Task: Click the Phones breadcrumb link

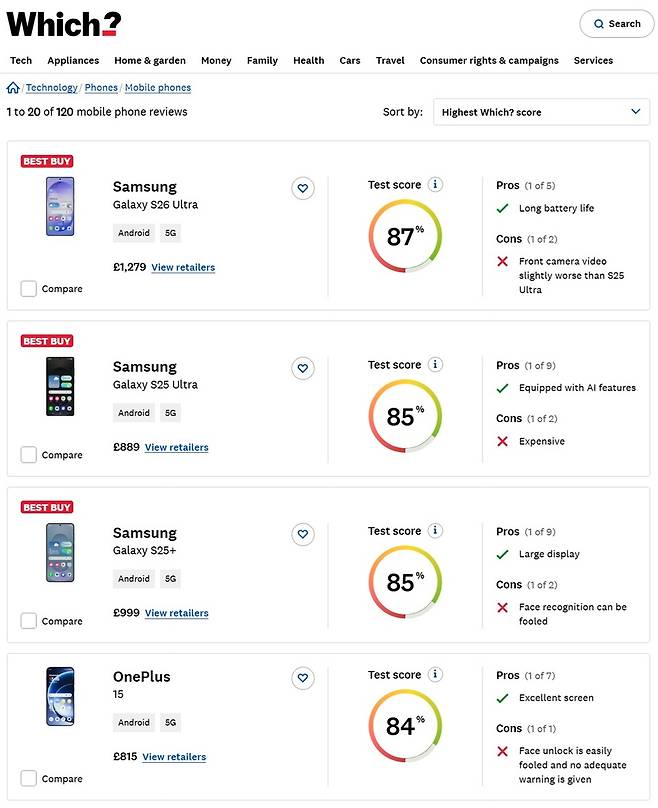Action: [x=100, y=88]
